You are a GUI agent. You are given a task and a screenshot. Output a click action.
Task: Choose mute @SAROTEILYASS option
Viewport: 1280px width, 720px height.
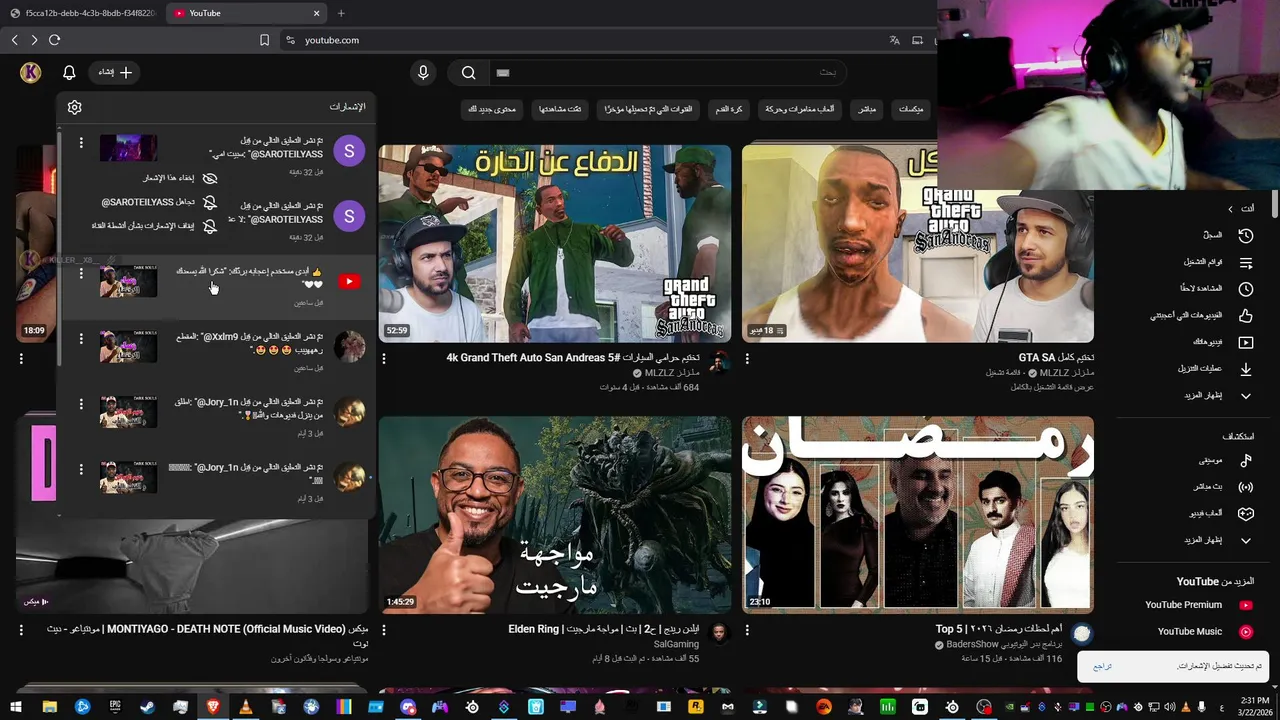(159, 202)
